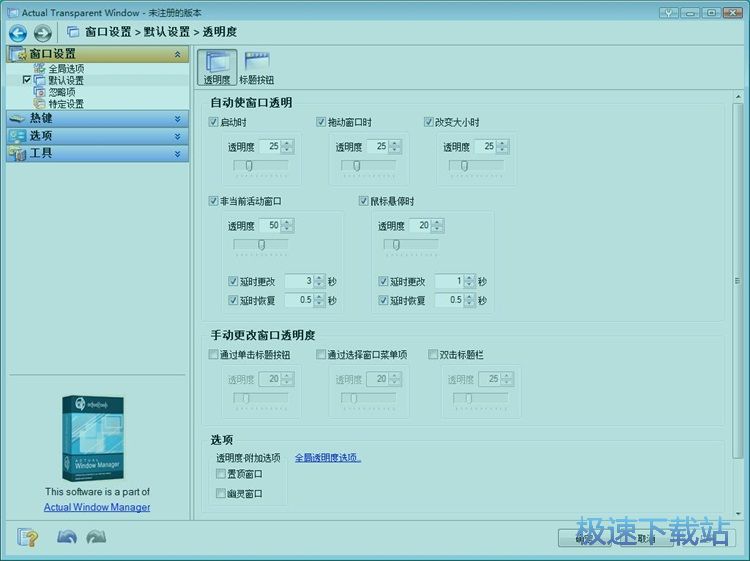750x561 pixels.
Task: Uncheck the 改变大小时 checkbox
Action: (x=429, y=122)
